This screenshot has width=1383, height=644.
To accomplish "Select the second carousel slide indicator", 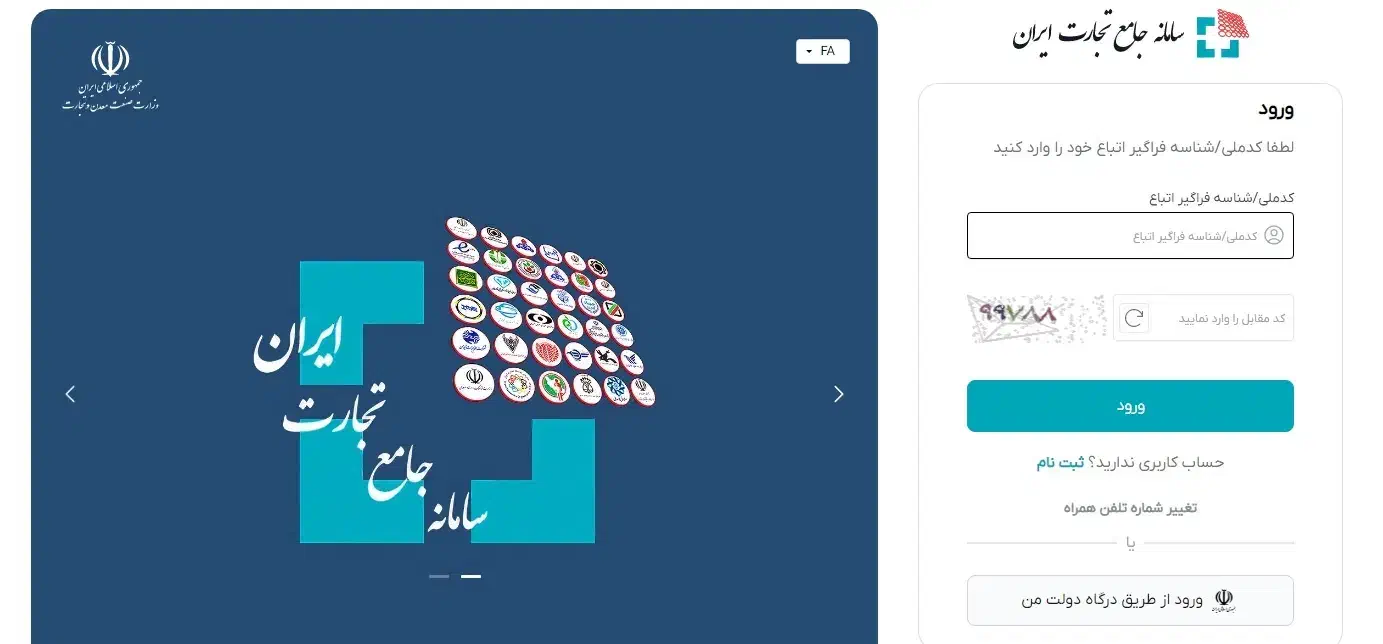I will [x=471, y=576].
